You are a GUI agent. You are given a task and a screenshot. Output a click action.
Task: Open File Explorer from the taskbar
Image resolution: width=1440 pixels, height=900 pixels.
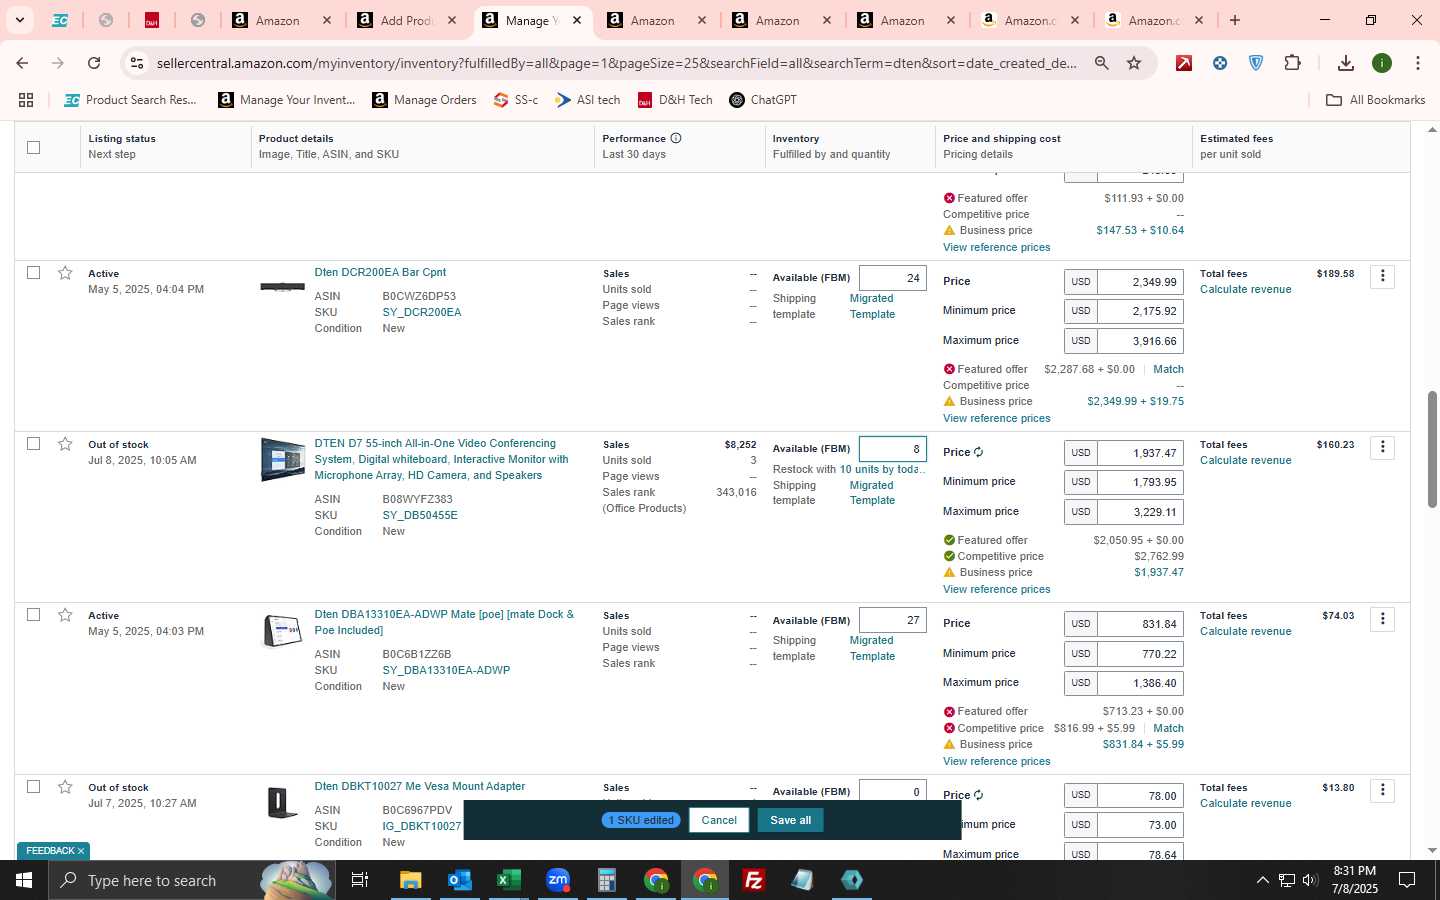pyautogui.click(x=410, y=880)
